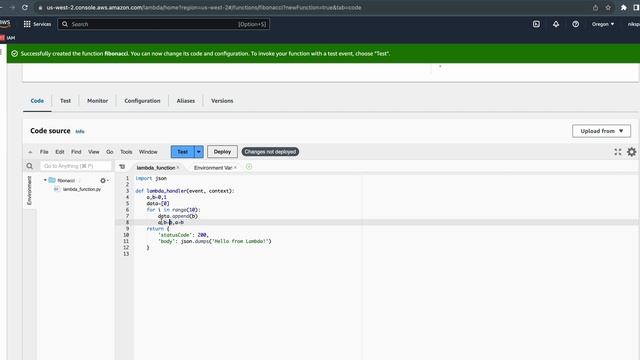This screenshot has width=640, height=360.
Task: Click the green success check icon
Action: [x=15, y=53]
